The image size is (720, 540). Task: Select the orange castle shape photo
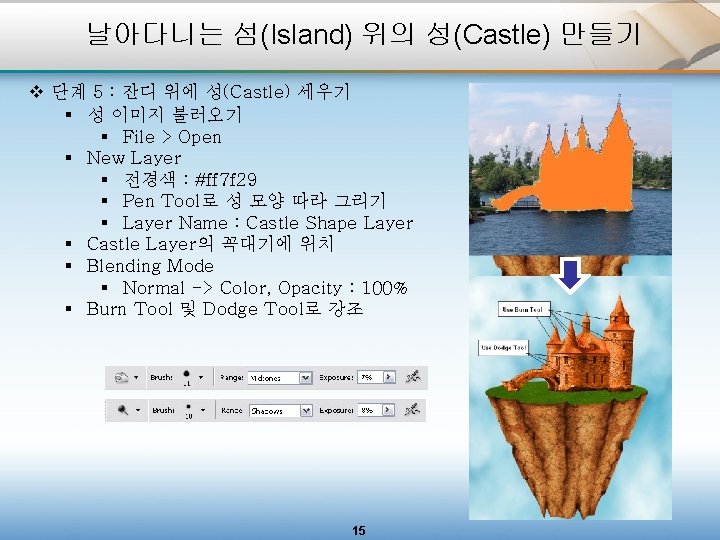tap(570, 169)
